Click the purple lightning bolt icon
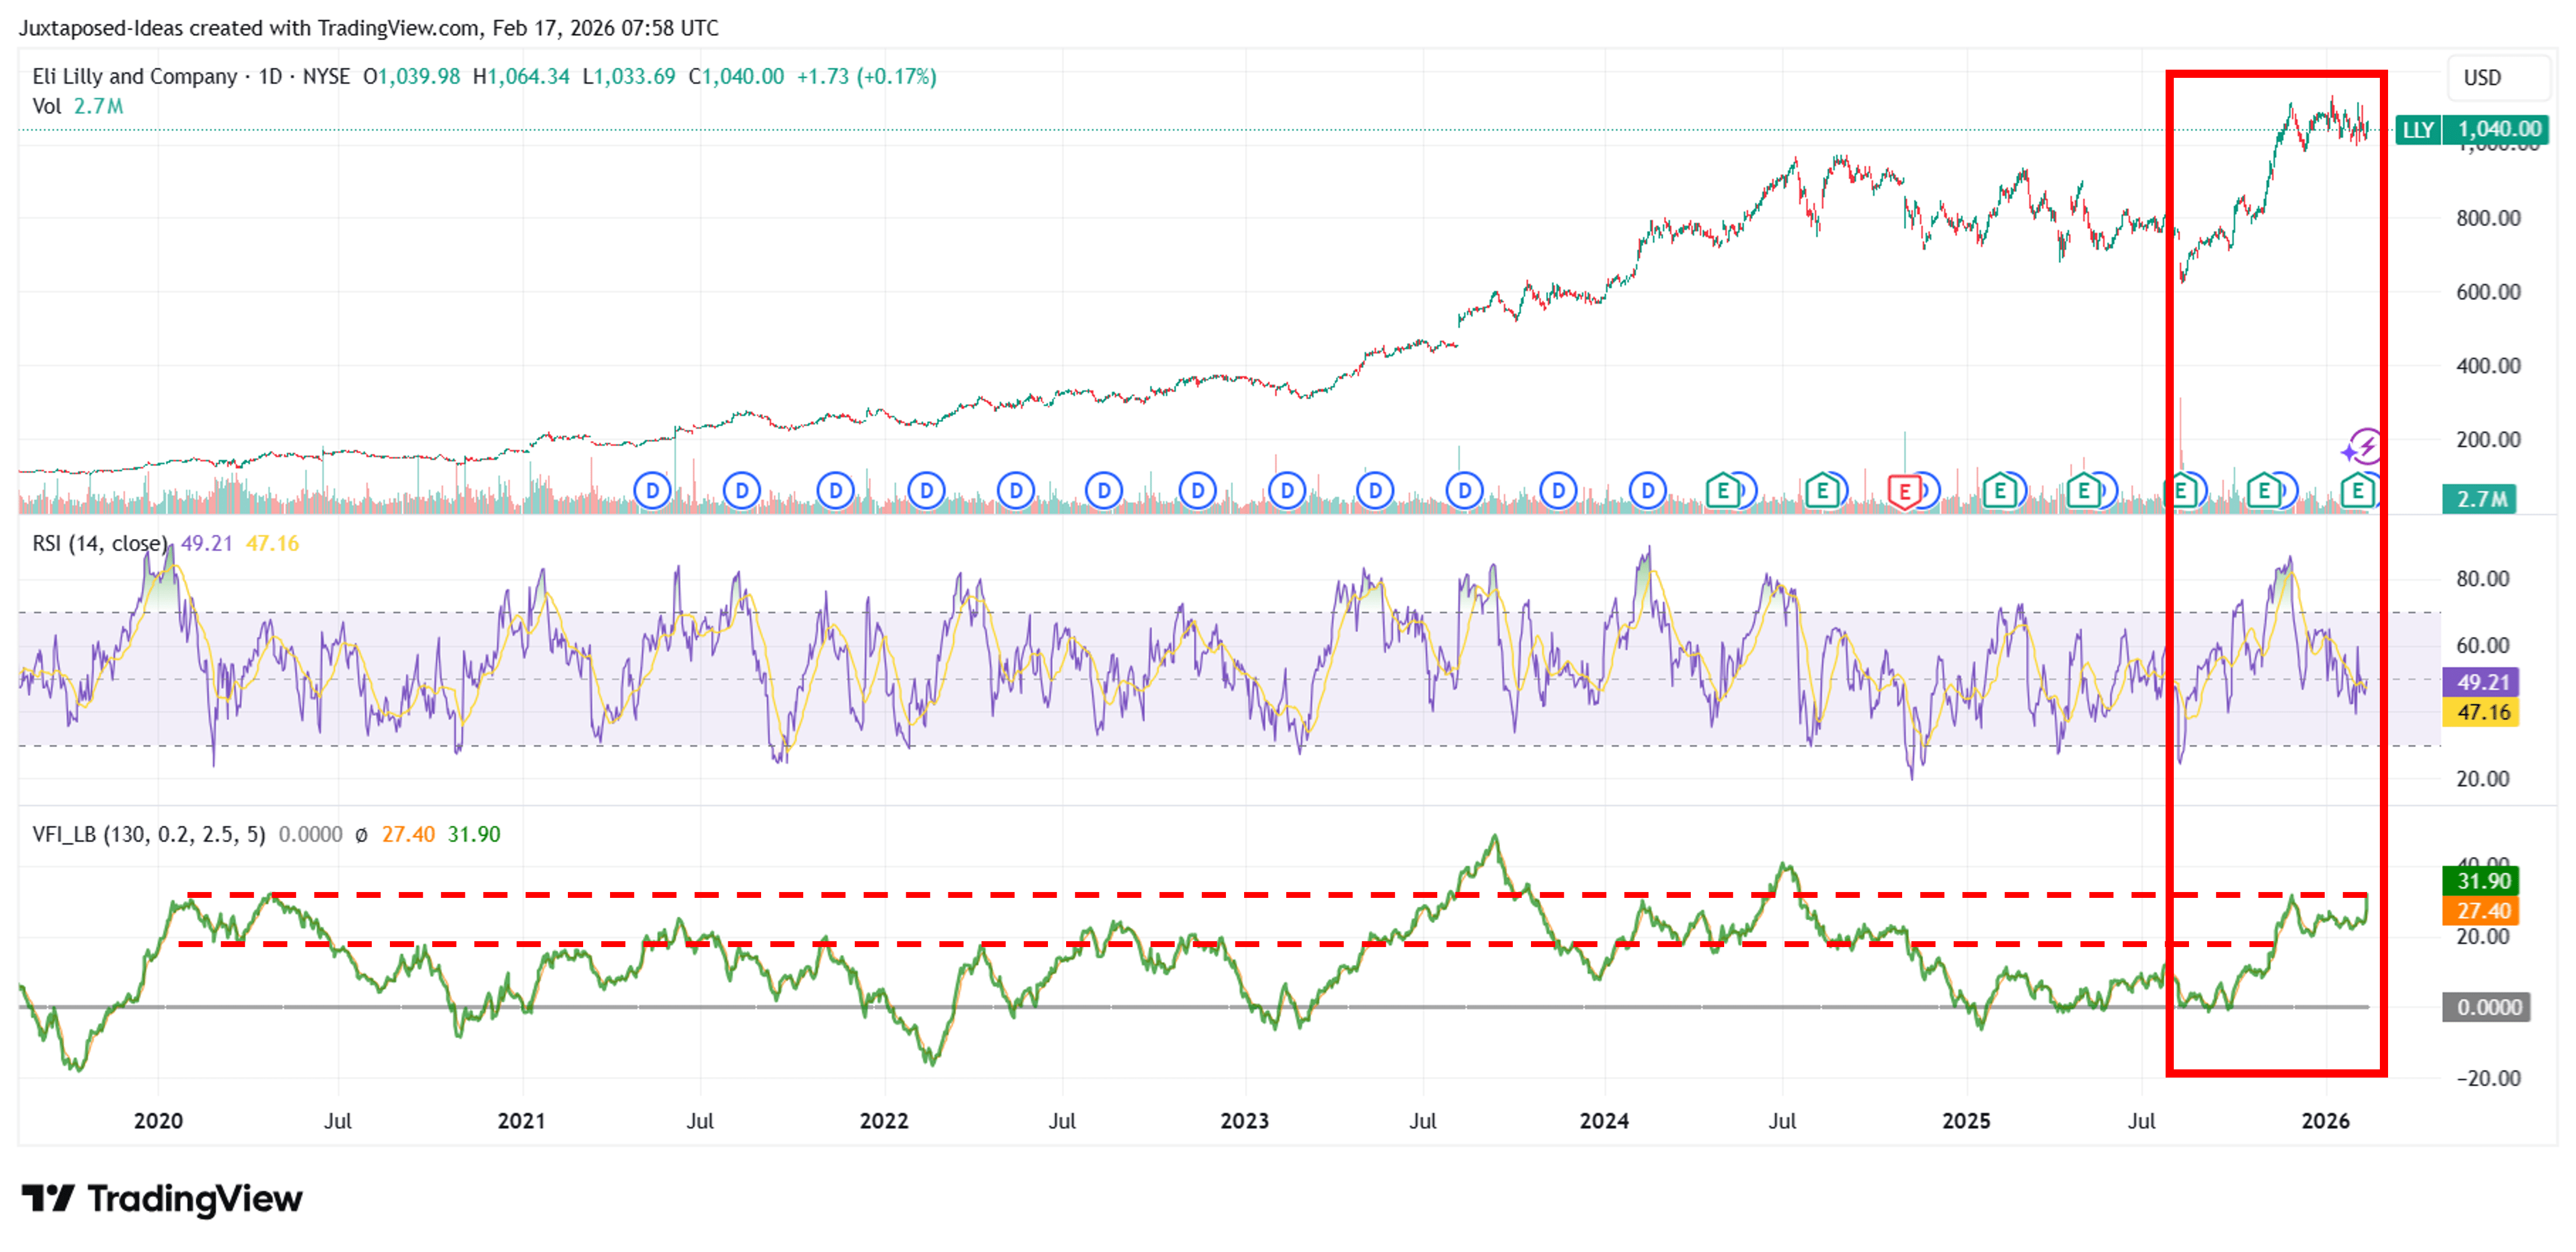Screen dimensions: 2576x1252 (x=2365, y=447)
